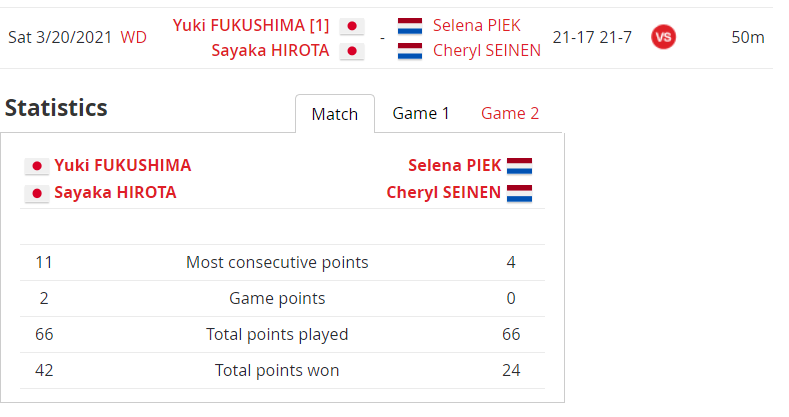Click Netherlands flag next to Selena PIEK in Statistics
Image resolution: width=789 pixels, height=417 pixels.
pos(519,165)
